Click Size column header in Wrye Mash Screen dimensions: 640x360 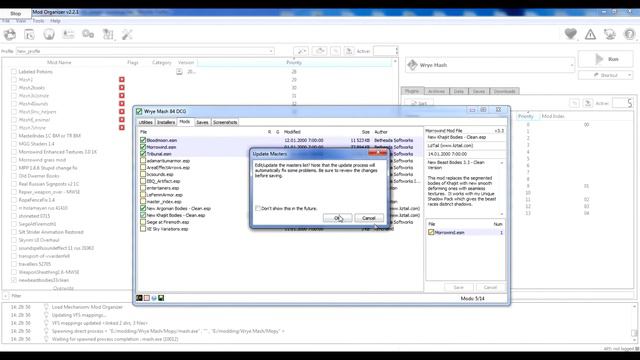tap(365, 132)
